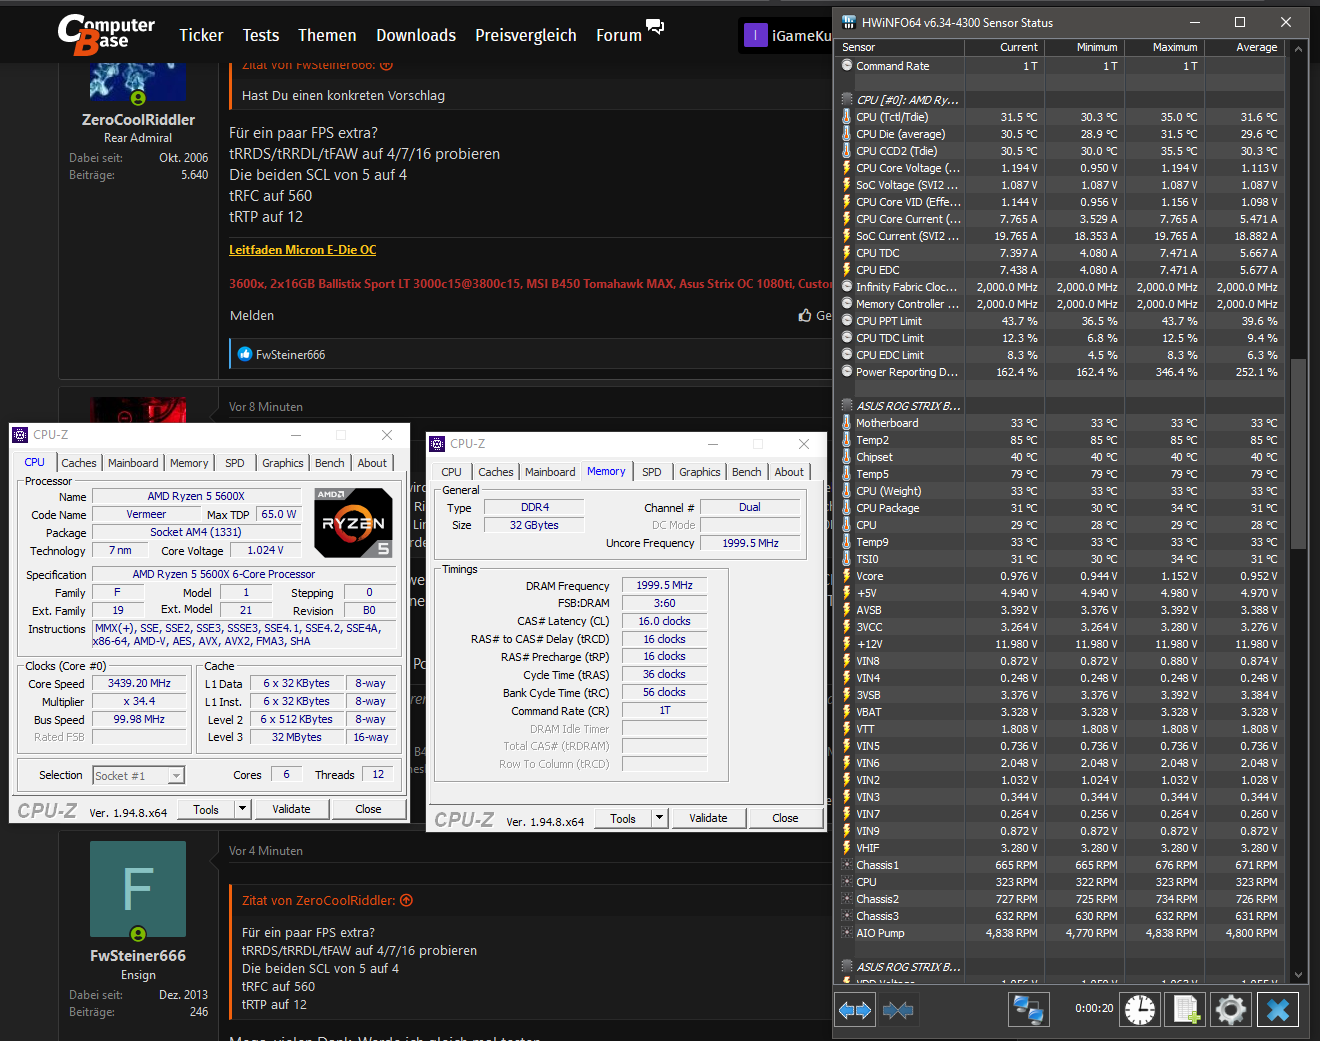Open Forum in ComputerBase navigation
Image resolution: width=1320 pixels, height=1041 pixels.
click(619, 35)
